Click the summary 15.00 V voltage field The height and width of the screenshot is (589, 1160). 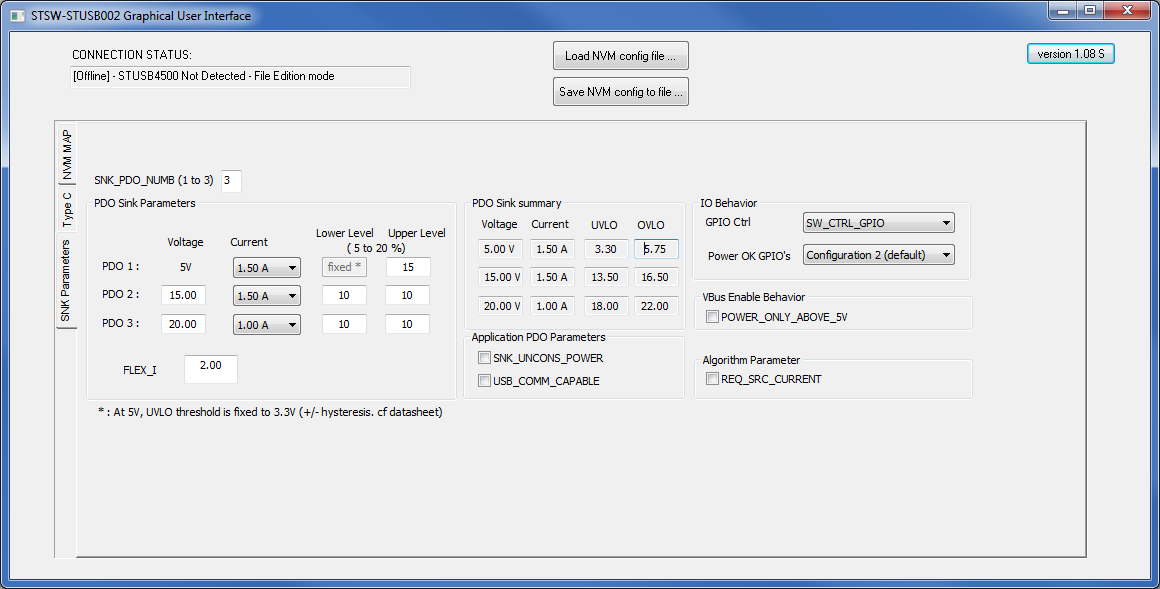(x=500, y=277)
